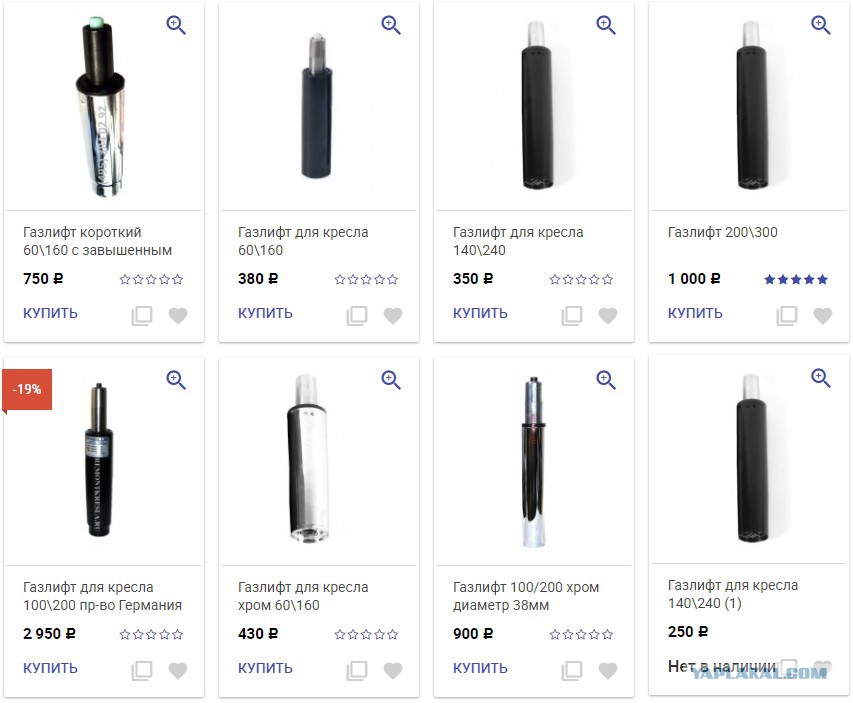The width and height of the screenshot is (853, 703).
Task: Click heart icon on 900 ₽ chrome gas lift
Action: [x=608, y=670]
